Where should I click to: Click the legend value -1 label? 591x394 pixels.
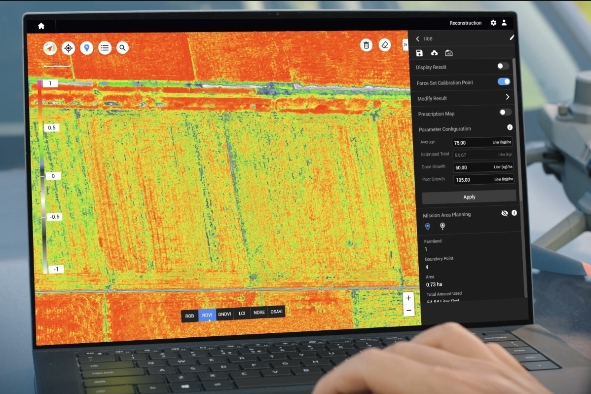point(56,269)
